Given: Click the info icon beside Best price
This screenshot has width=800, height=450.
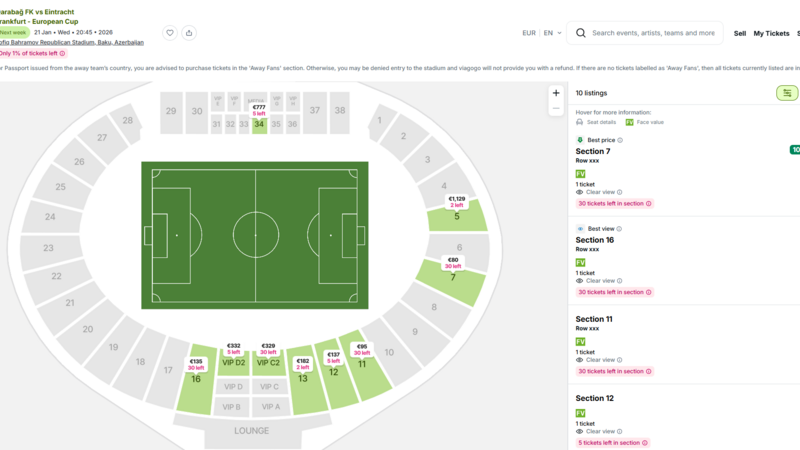Looking at the screenshot, I should (x=620, y=140).
